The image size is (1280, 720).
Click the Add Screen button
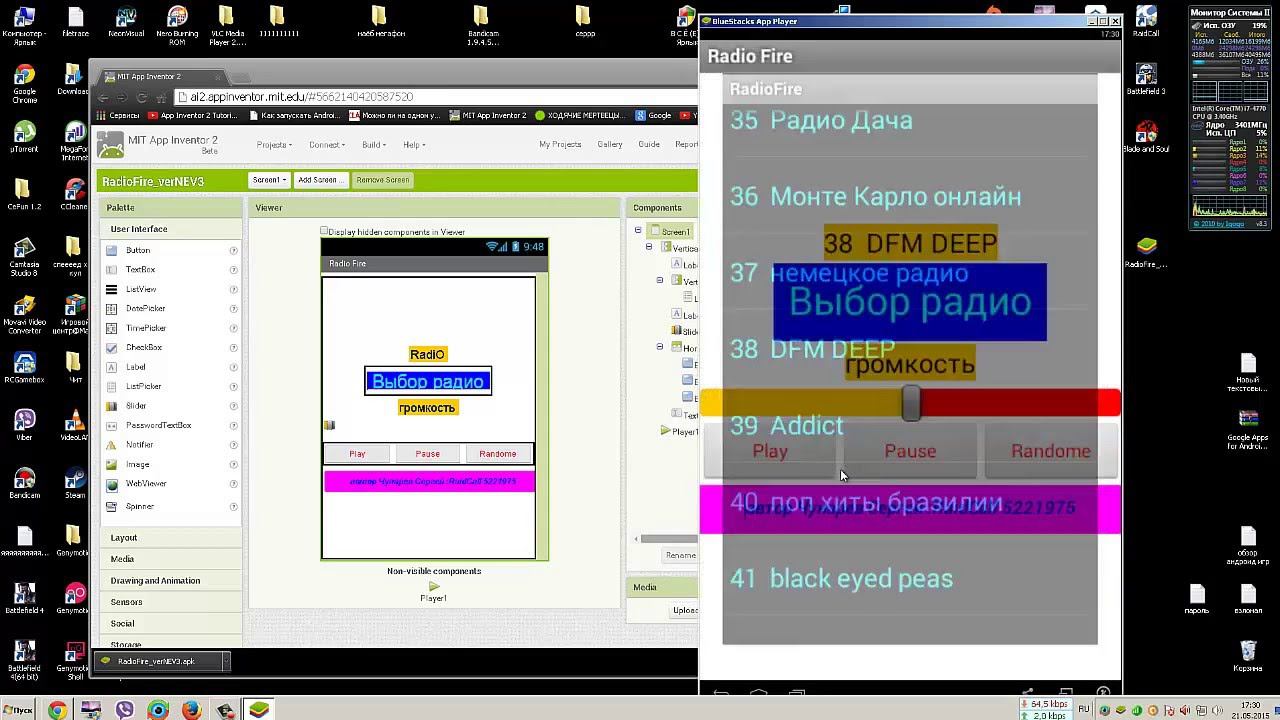[x=320, y=180]
